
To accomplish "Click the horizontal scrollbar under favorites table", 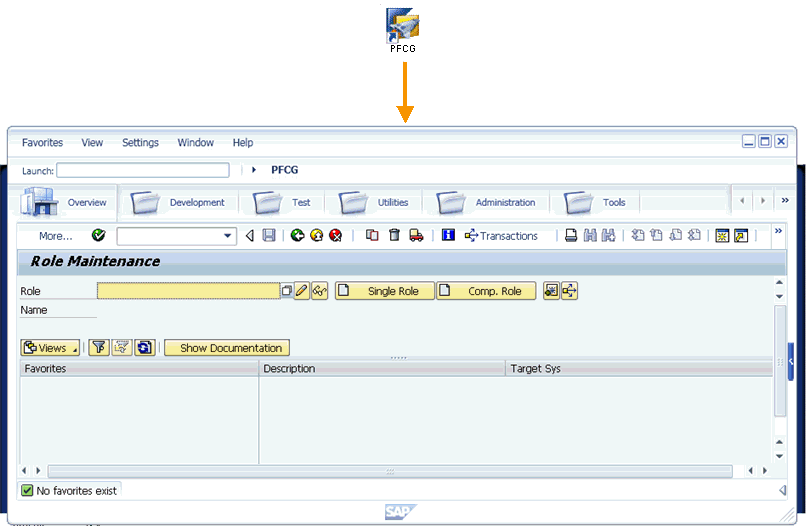I will pos(390,471).
